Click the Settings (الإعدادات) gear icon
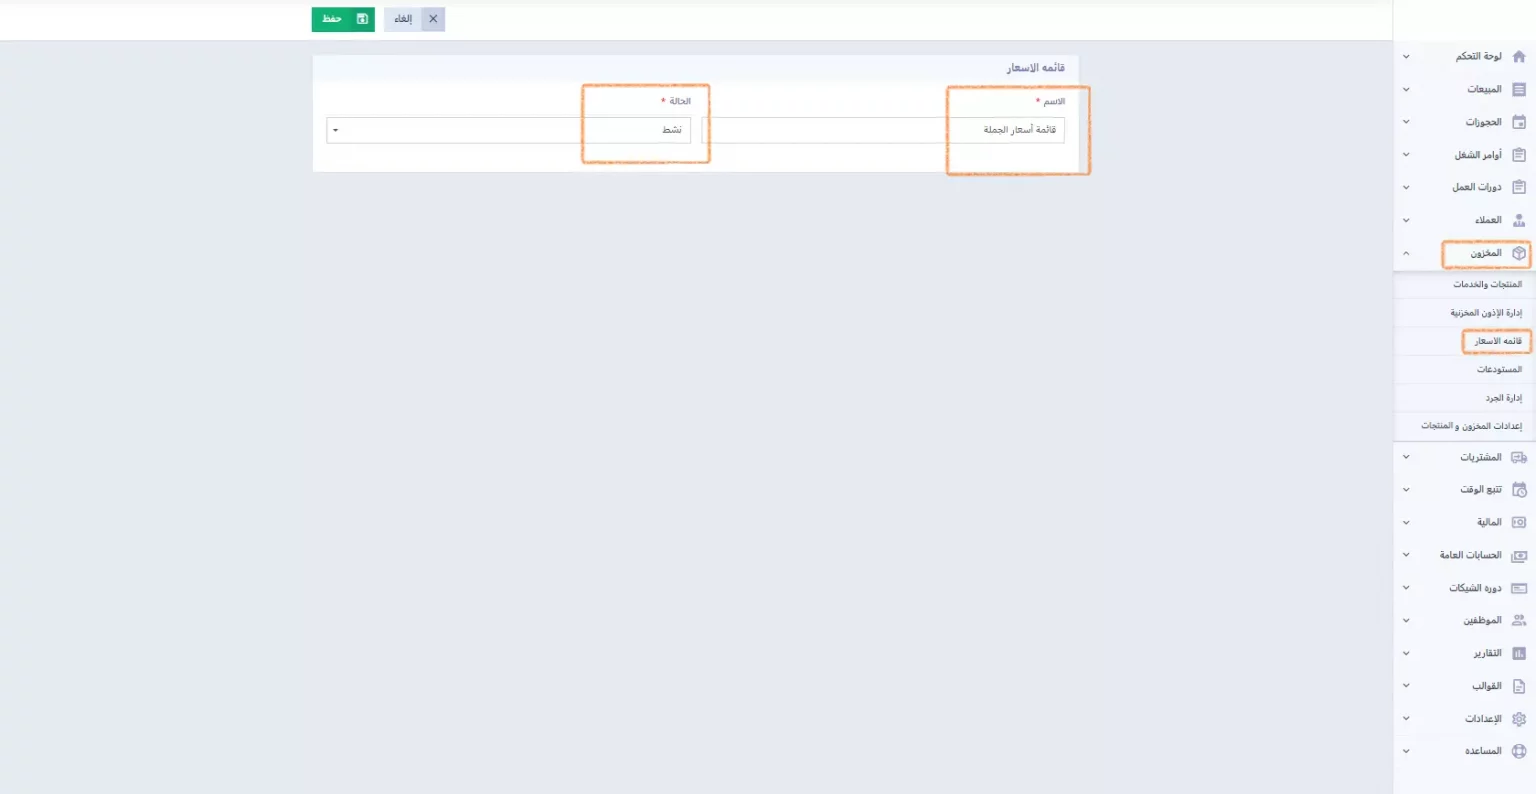1536x794 pixels. click(x=1519, y=719)
